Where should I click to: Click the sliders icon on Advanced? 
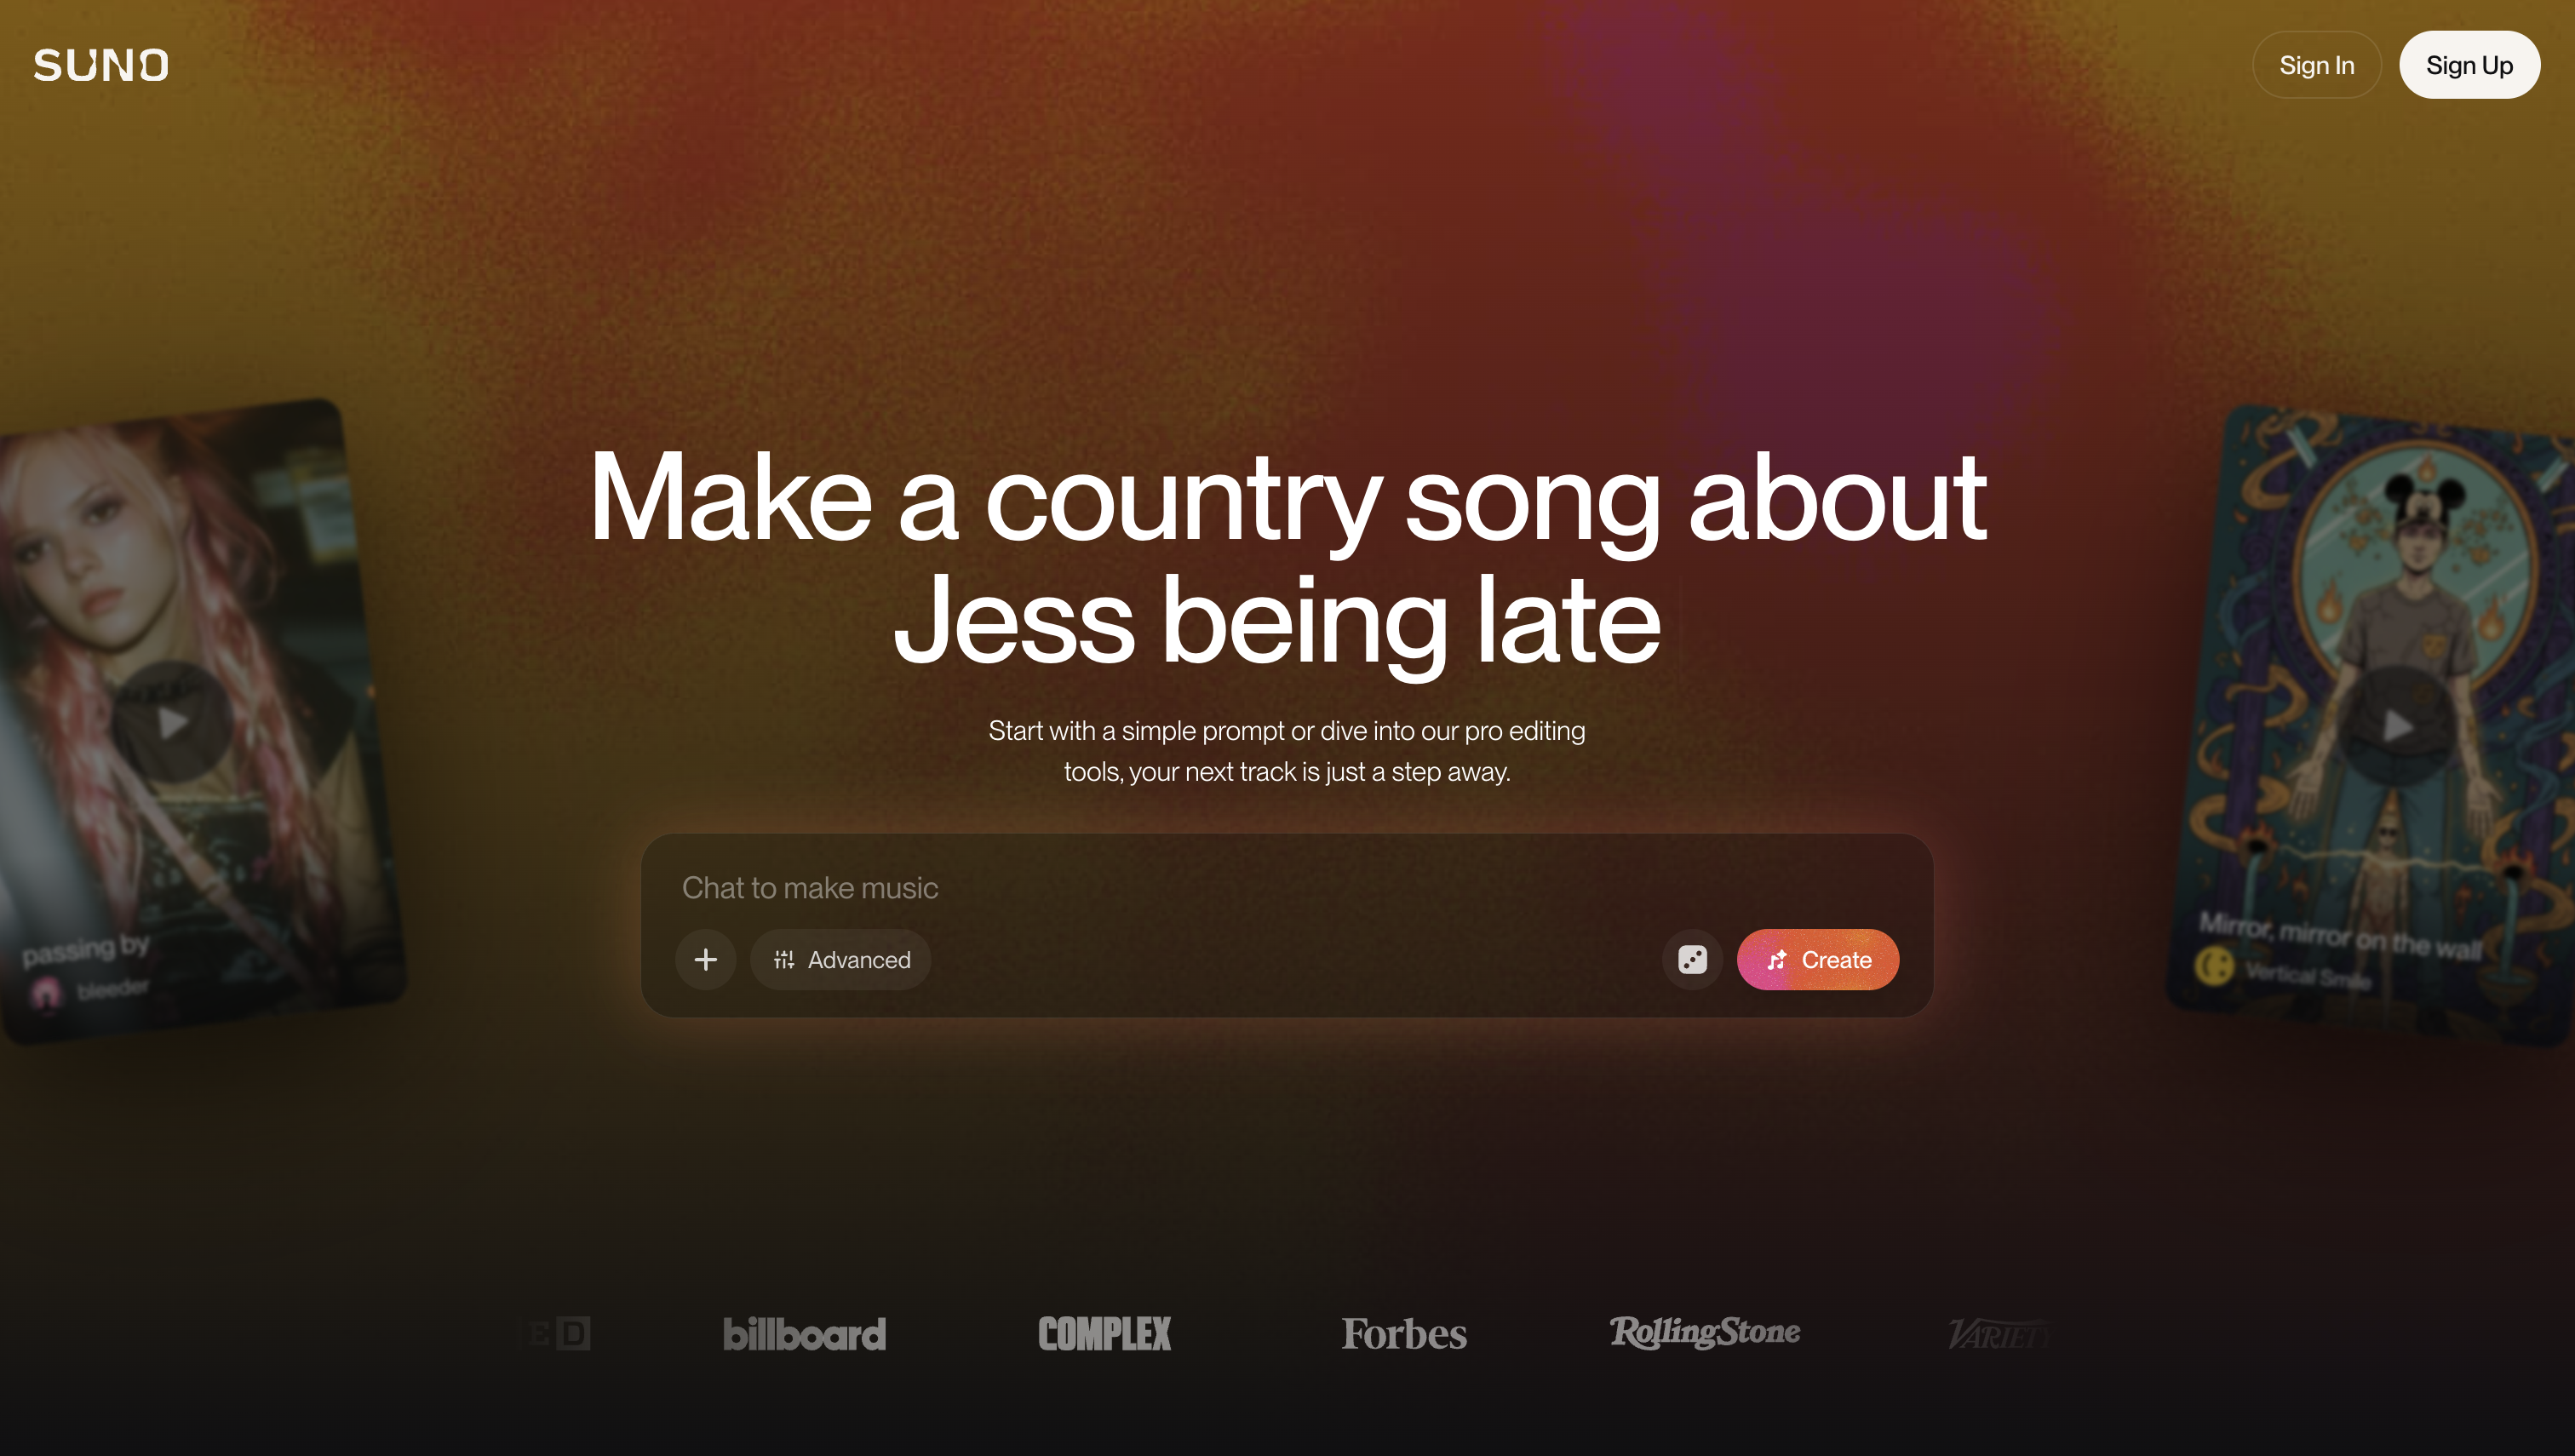tap(784, 960)
